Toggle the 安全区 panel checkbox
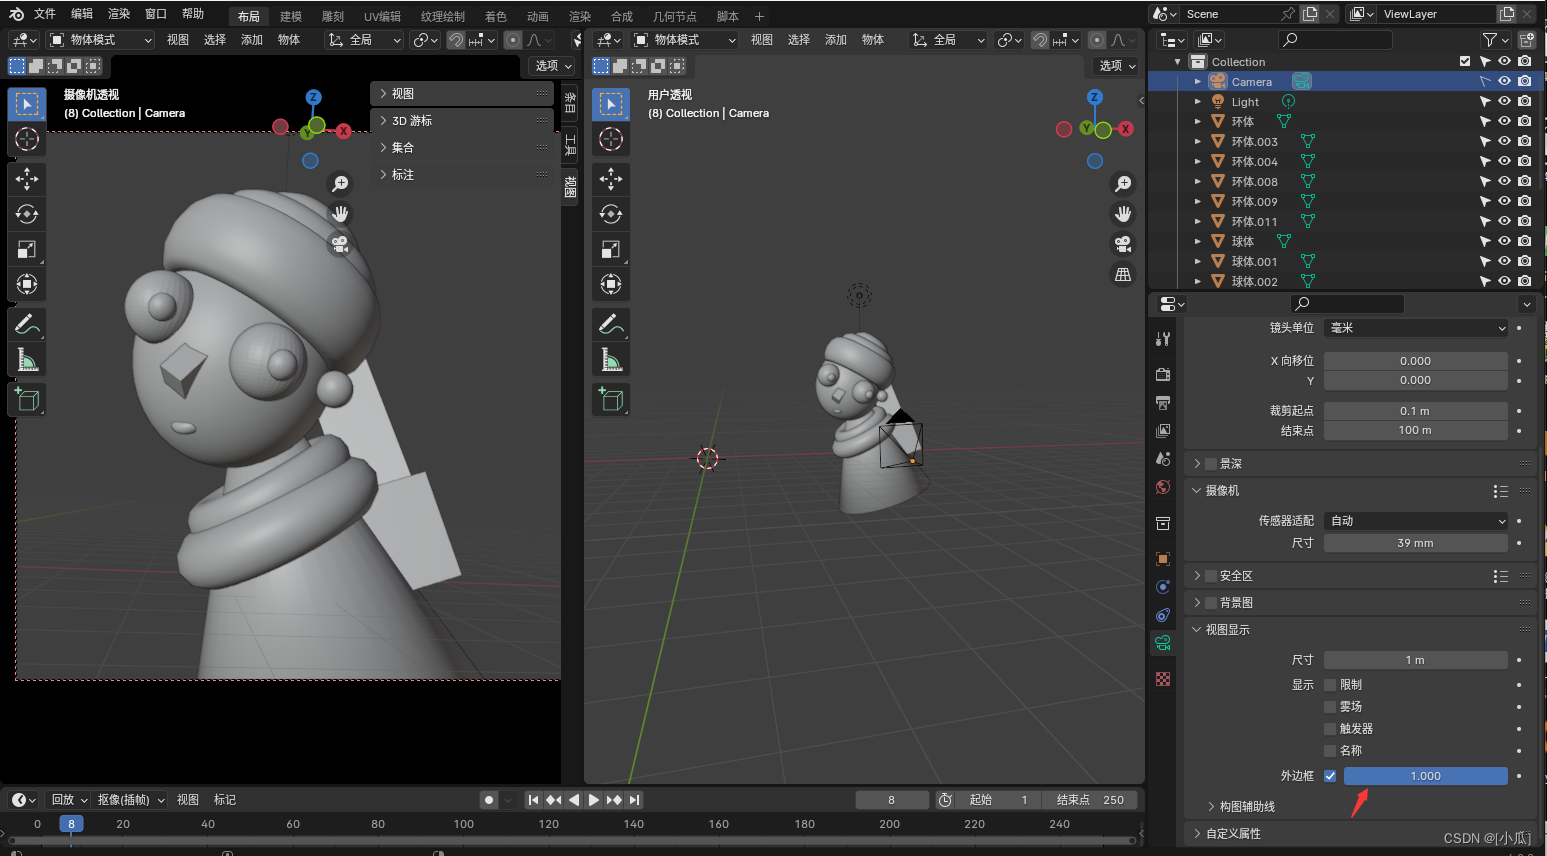Screen dimensions: 1547x856 pos(1211,576)
